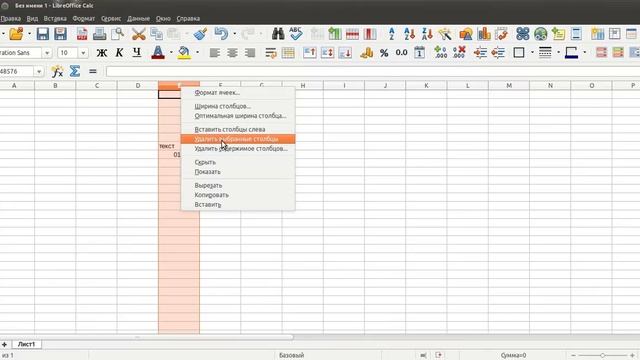Undo the last action
Screen dimensions: 640x360
tap(221, 34)
